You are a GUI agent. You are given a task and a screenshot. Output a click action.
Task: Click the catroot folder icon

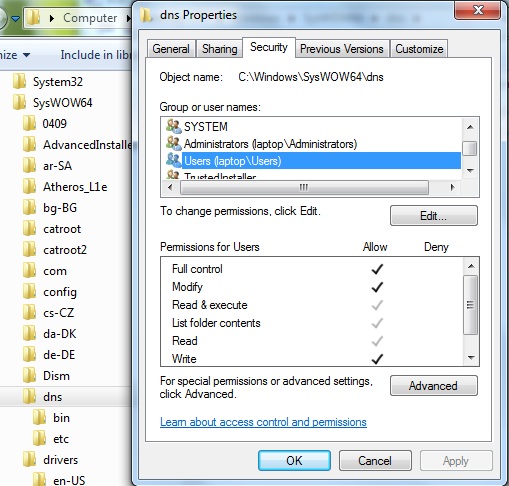[x=29, y=228]
